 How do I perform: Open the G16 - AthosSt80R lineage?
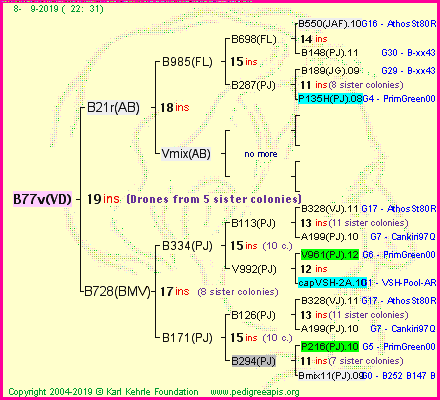click(x=399, y=24)
